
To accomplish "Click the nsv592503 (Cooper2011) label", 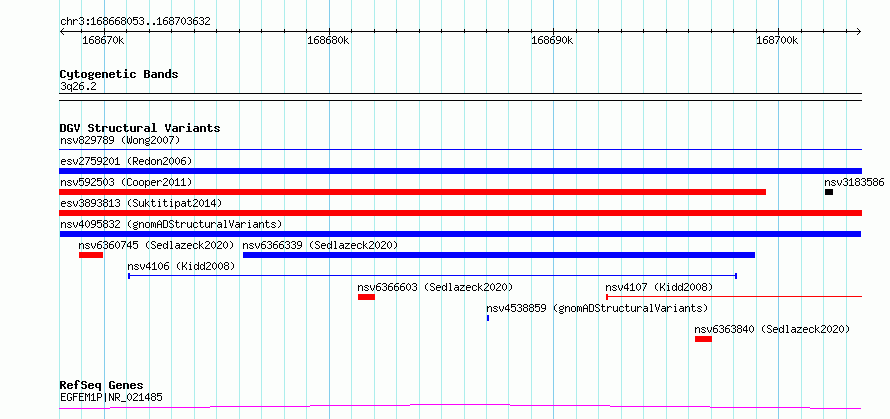I will click(126, 182).
